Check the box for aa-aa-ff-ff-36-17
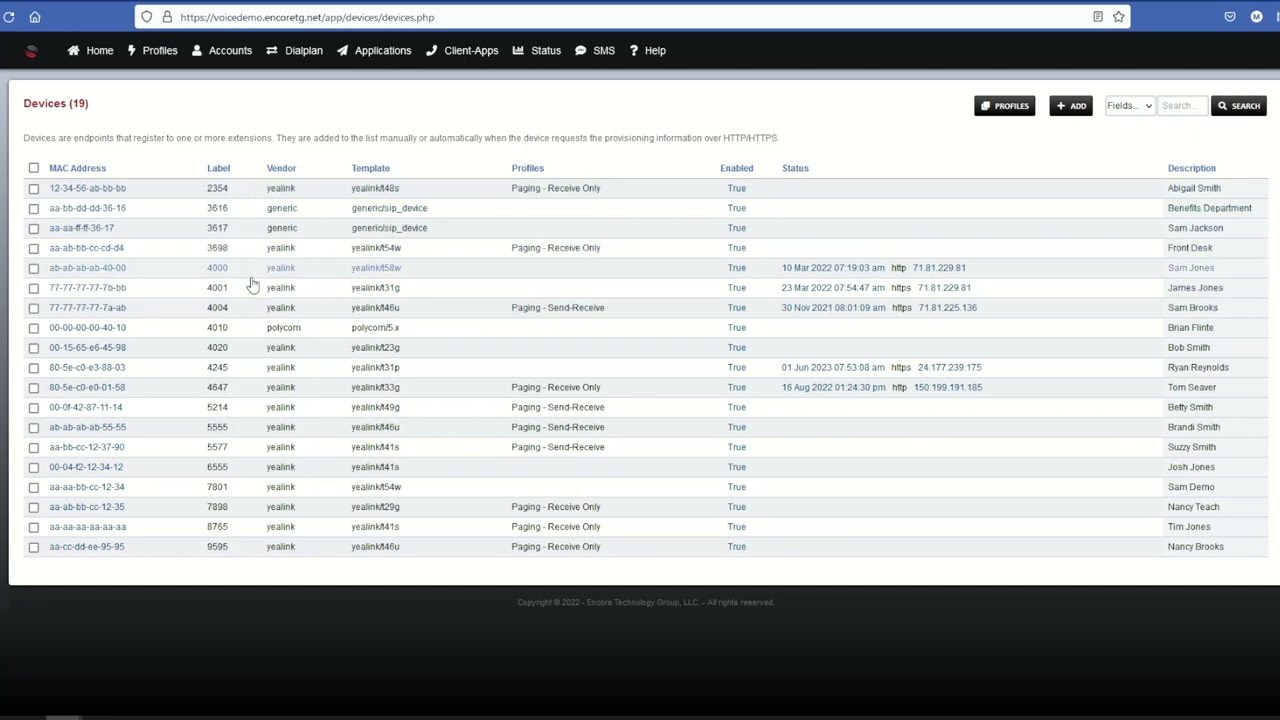 click(34, 228)
